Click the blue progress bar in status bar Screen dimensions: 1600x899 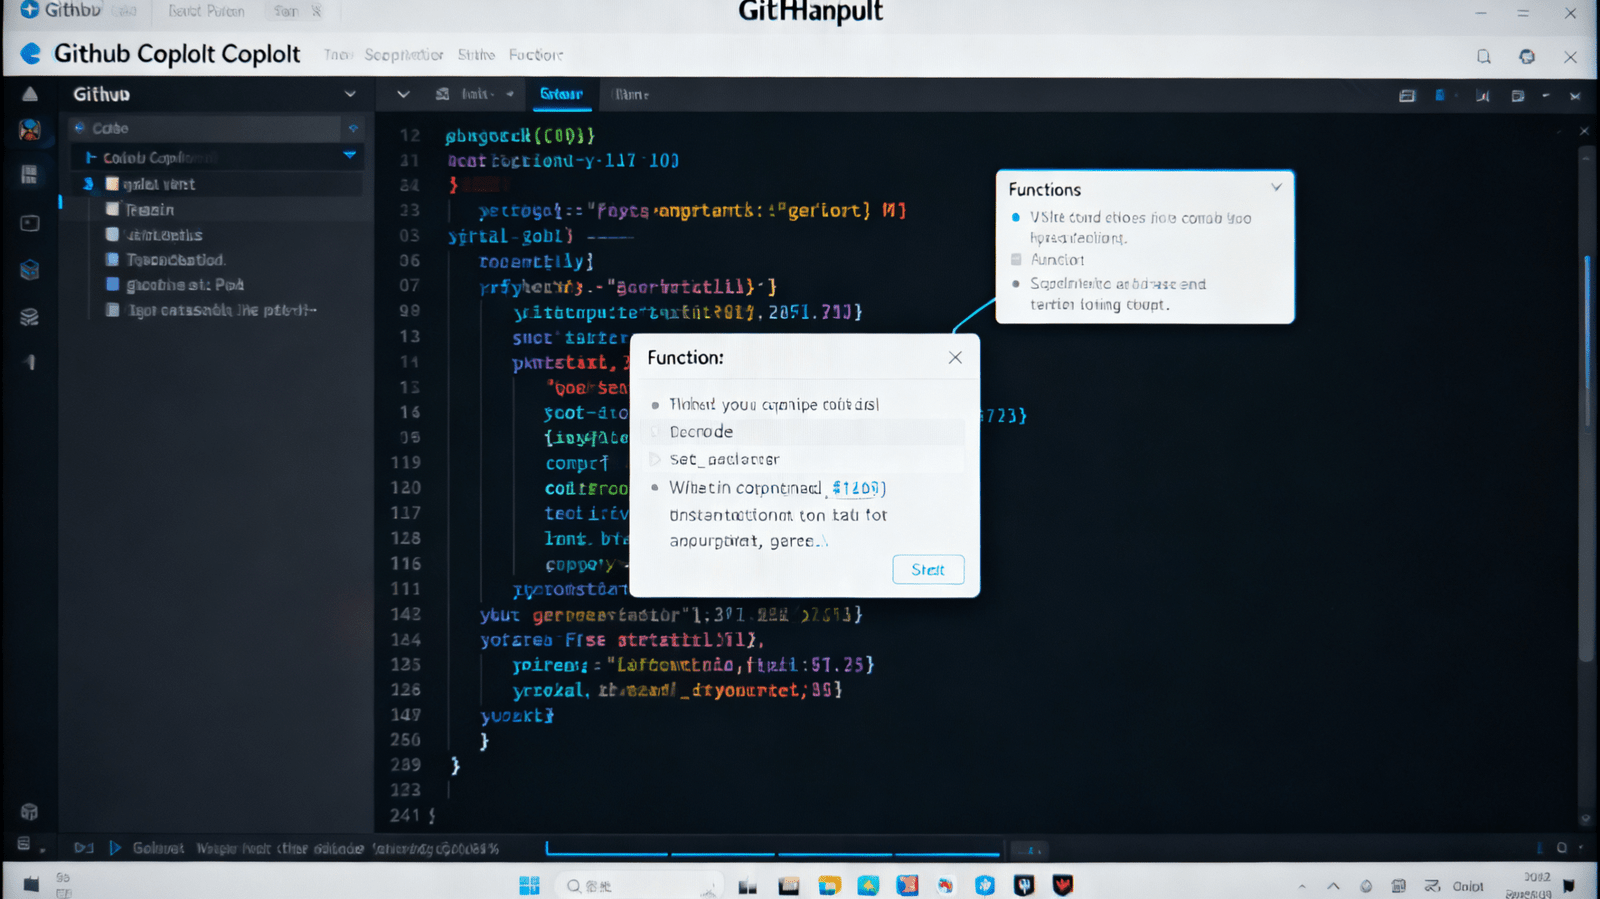pos(772,853)
